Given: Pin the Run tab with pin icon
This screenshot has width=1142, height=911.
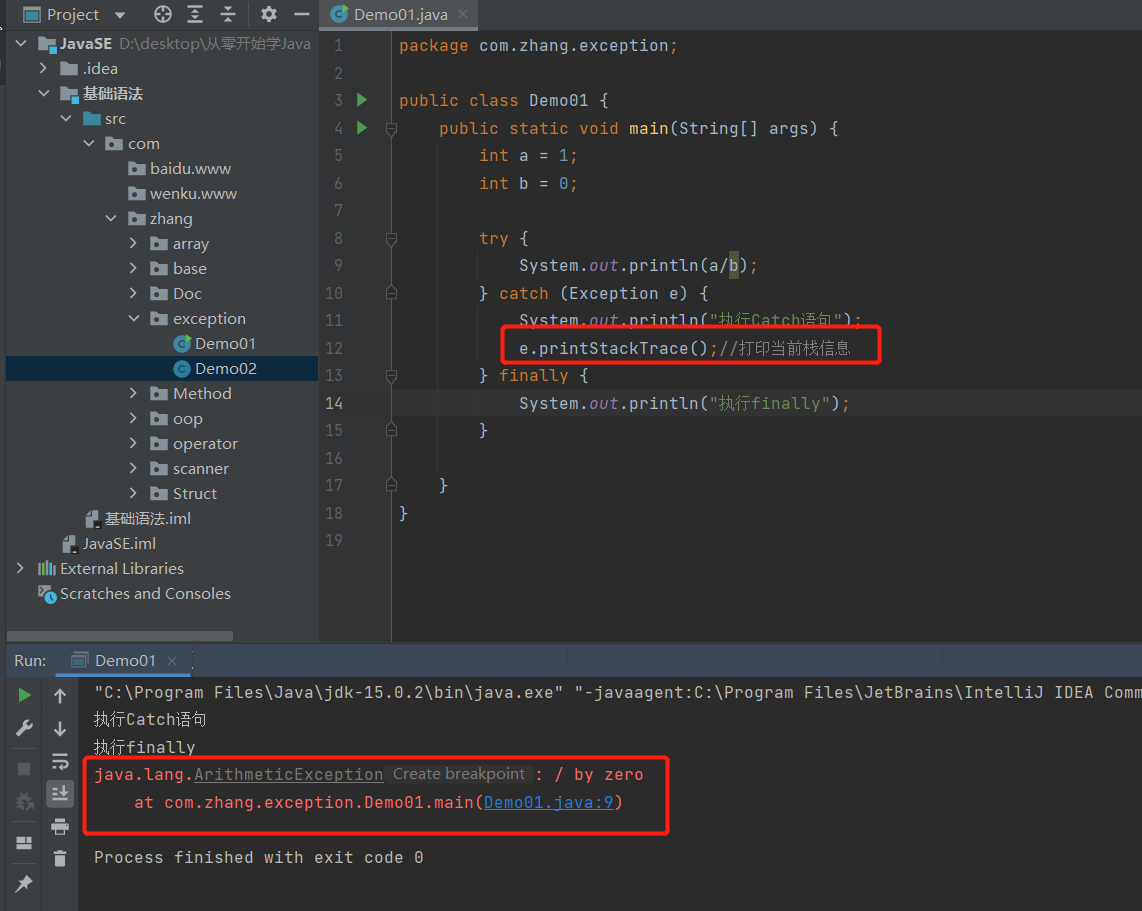Looking at the screenshot, I should [24, 883].
